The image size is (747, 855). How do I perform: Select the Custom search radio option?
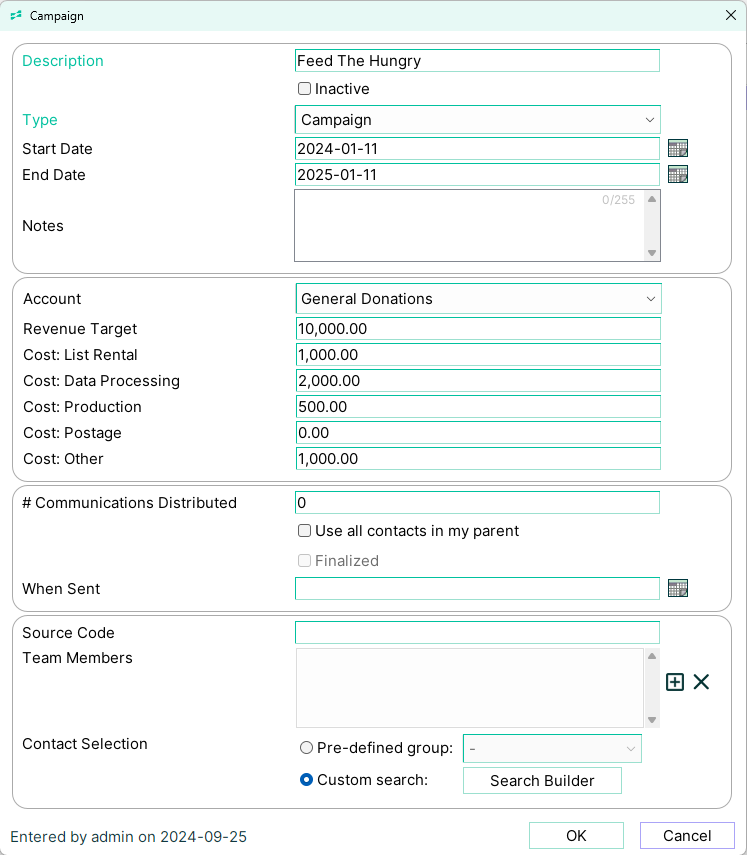(307, 780)
